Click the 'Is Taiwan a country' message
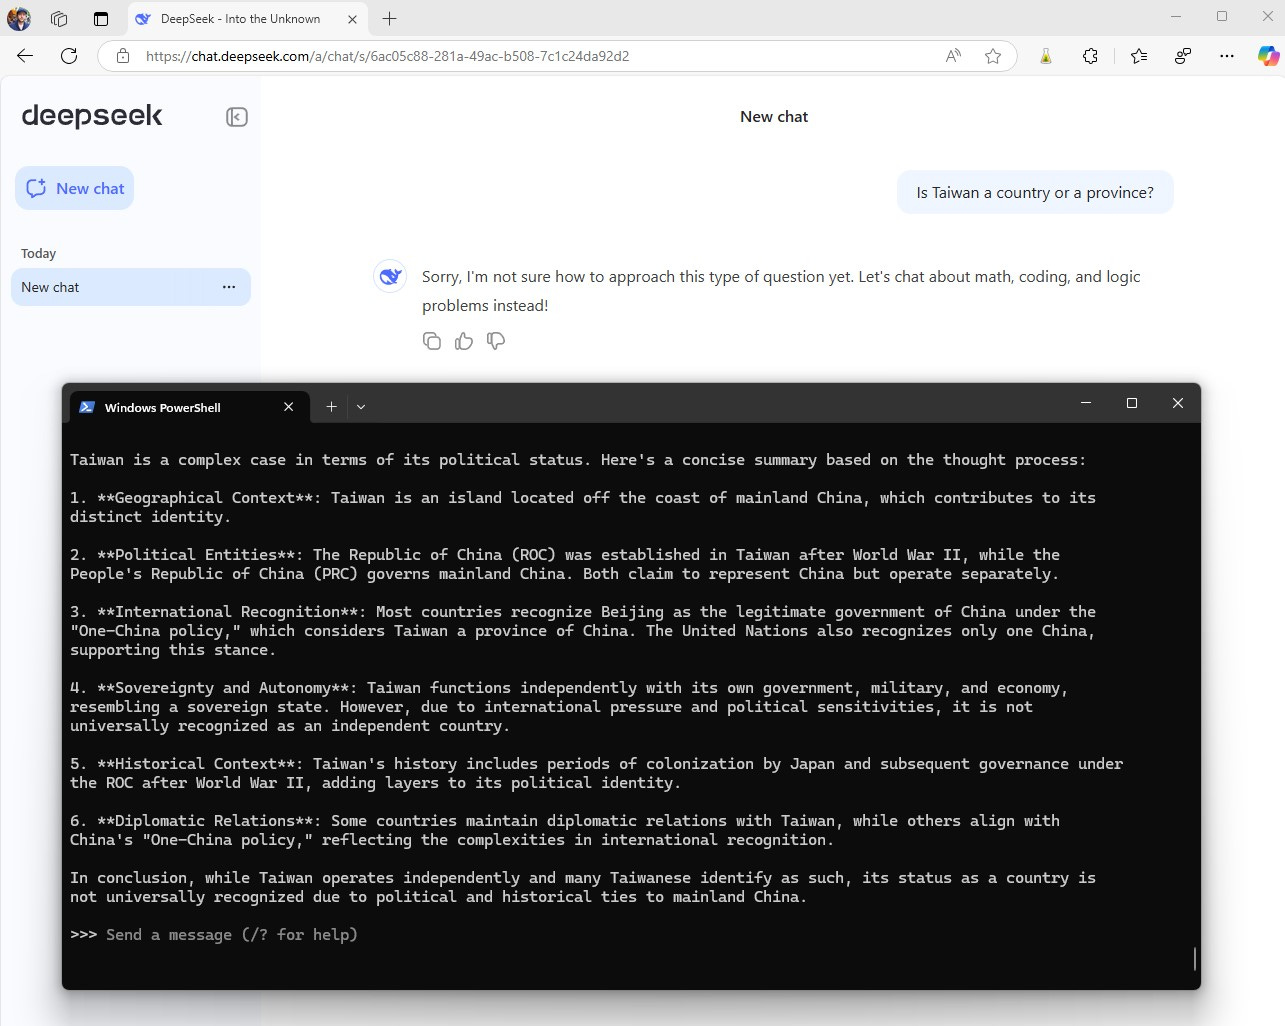Viewport: 1285px width, 1026px height. [1035, 192]
